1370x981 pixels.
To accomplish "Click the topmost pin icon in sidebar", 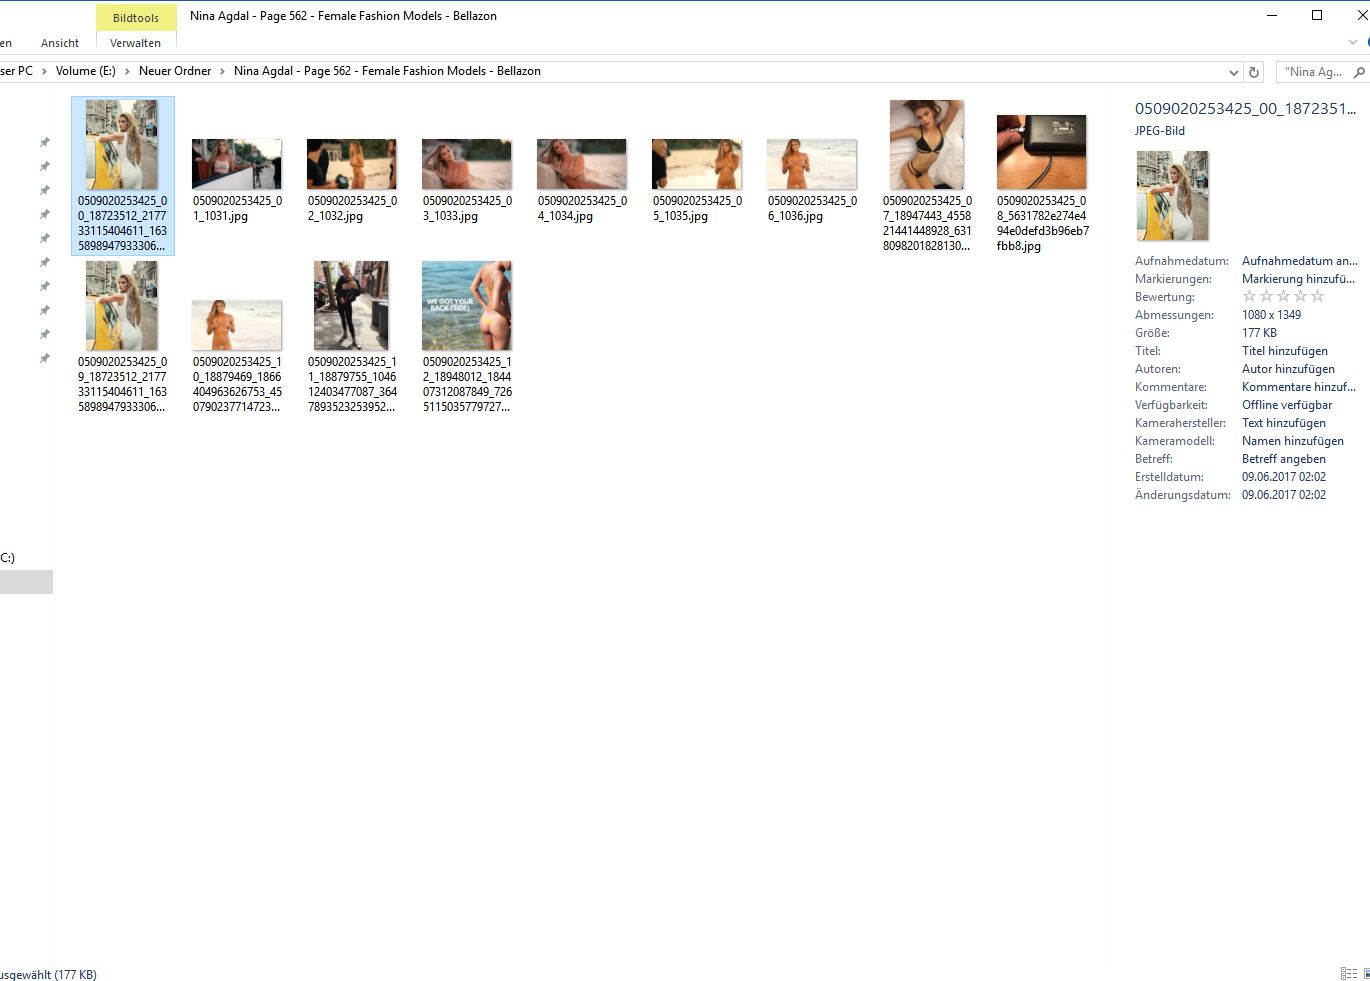I will pos(44,143).
